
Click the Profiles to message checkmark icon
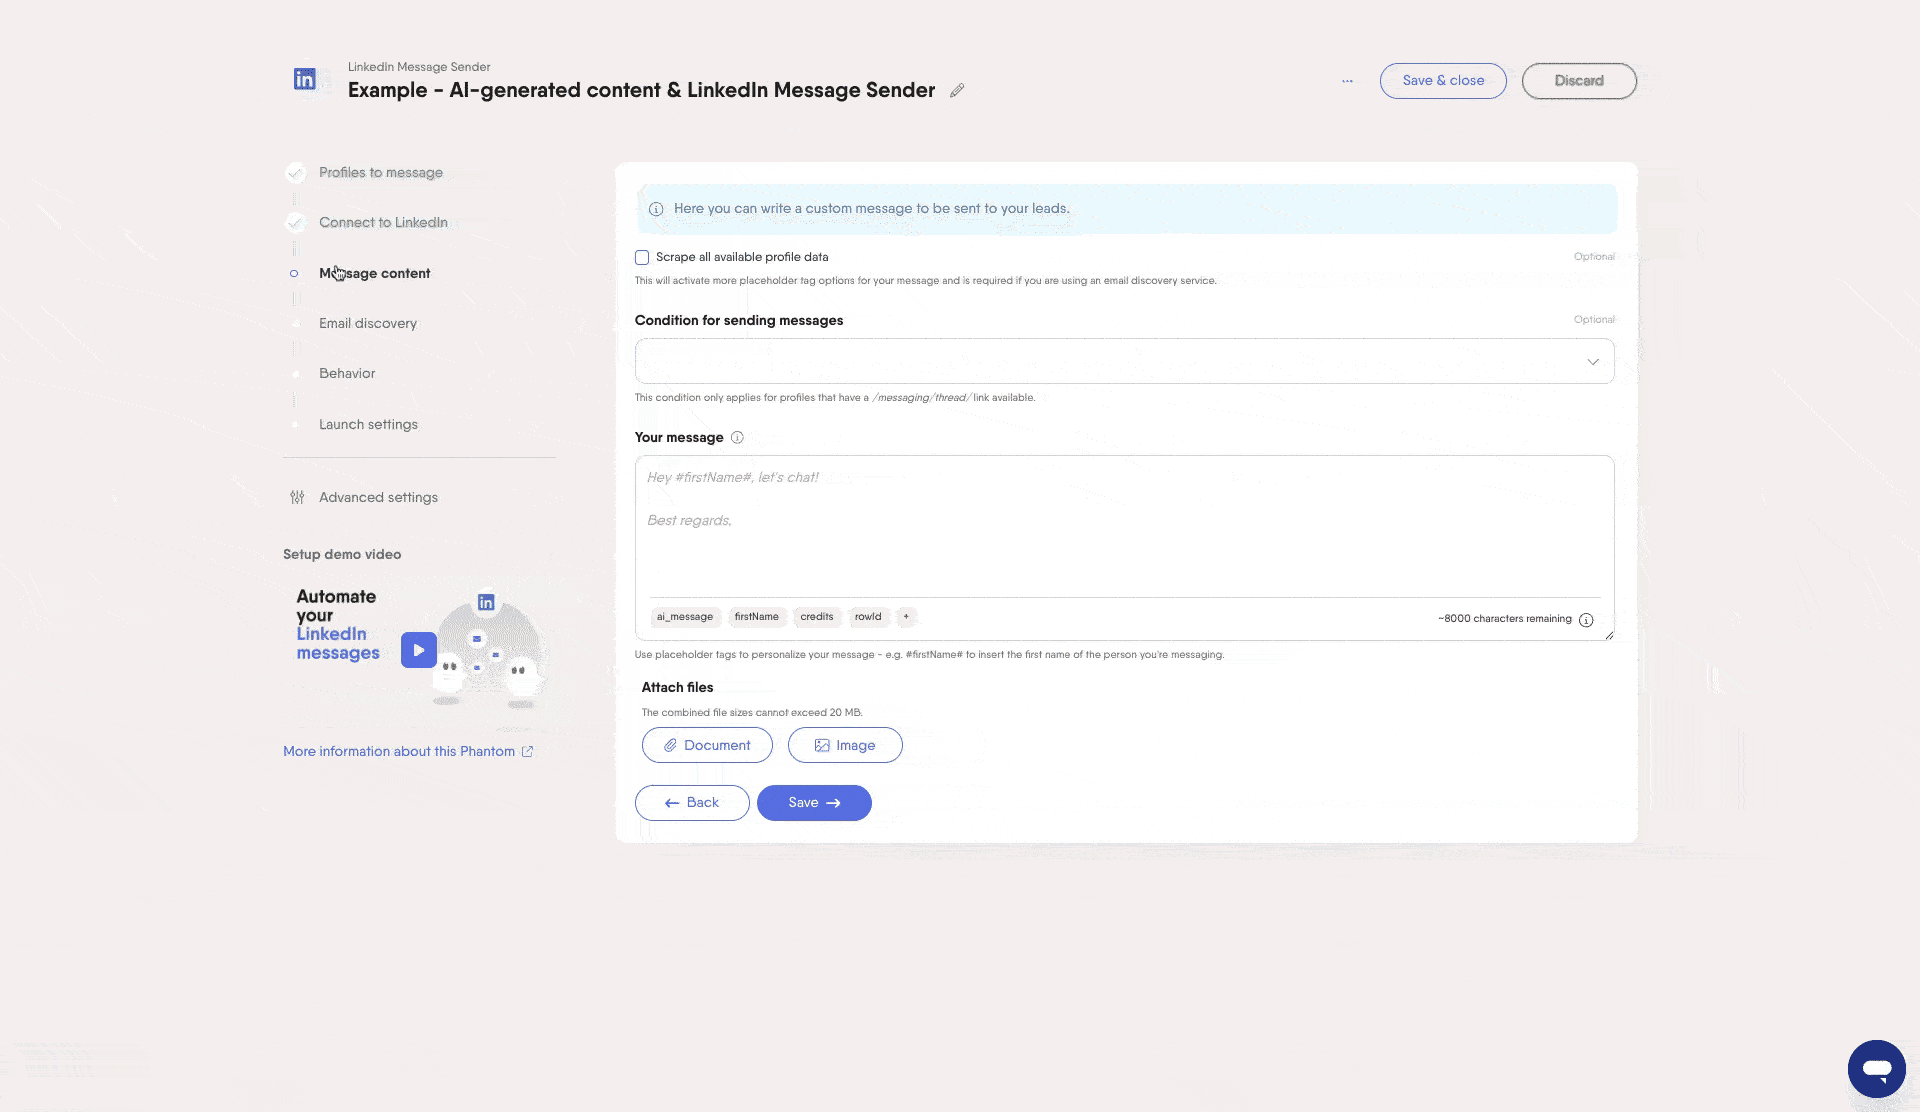pos(295,173)
